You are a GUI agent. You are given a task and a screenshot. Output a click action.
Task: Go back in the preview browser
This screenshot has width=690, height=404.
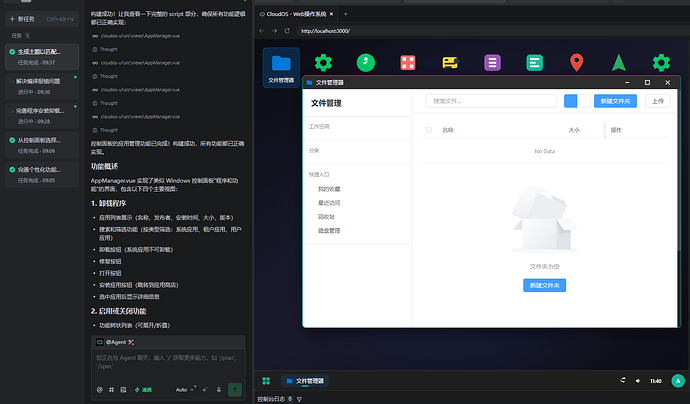262,31
